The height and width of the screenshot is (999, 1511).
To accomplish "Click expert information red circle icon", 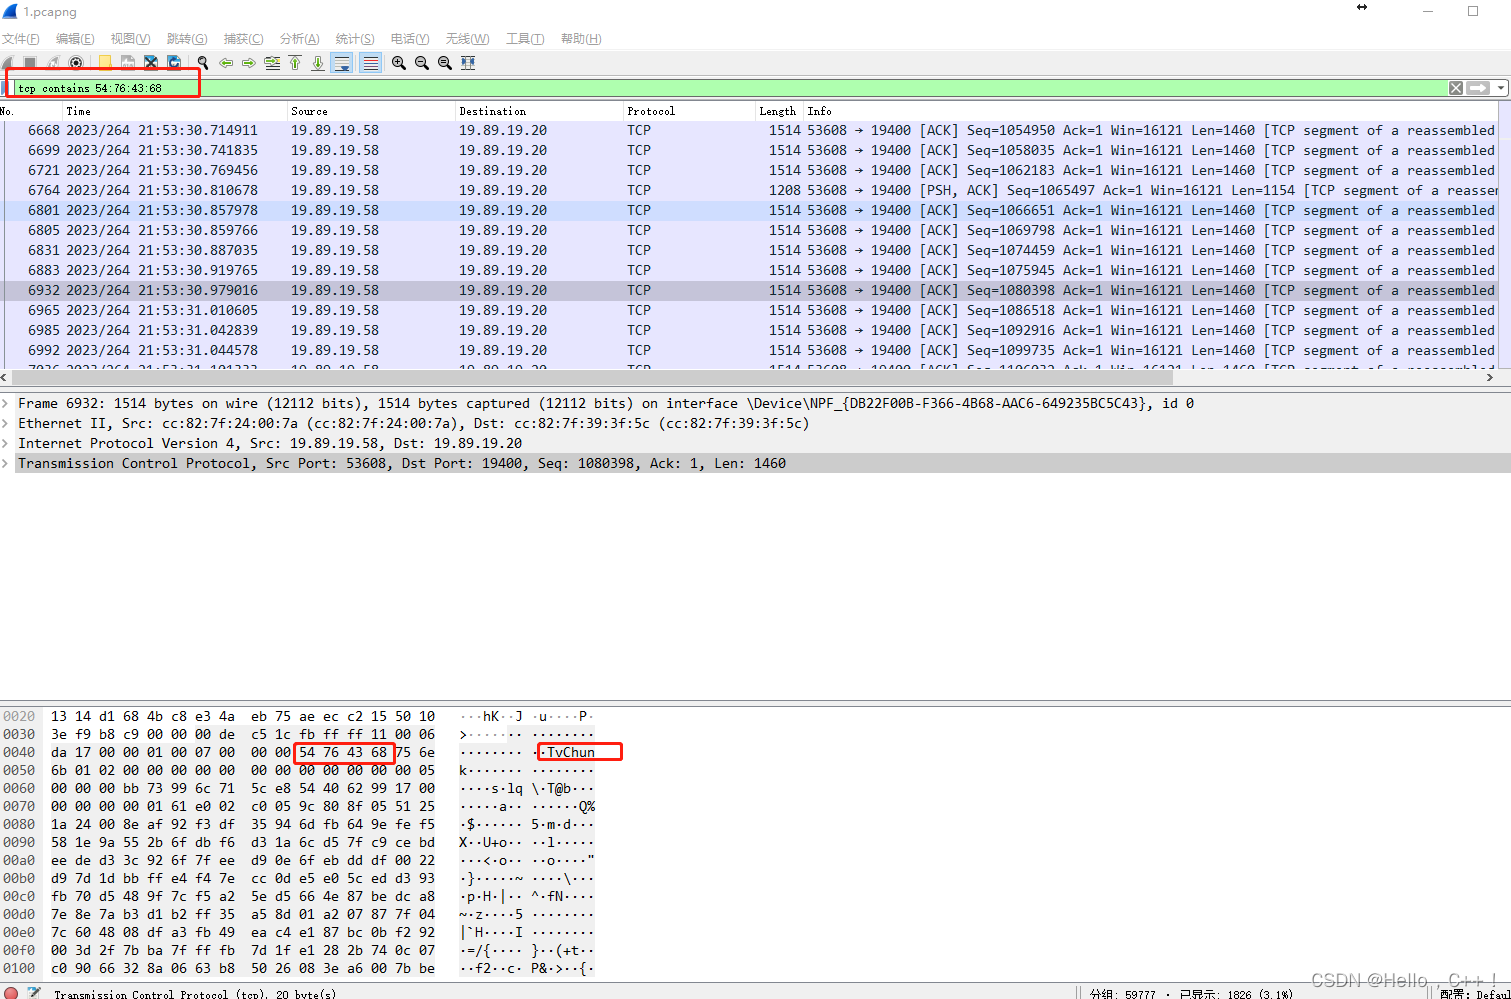I will [11, 993].
